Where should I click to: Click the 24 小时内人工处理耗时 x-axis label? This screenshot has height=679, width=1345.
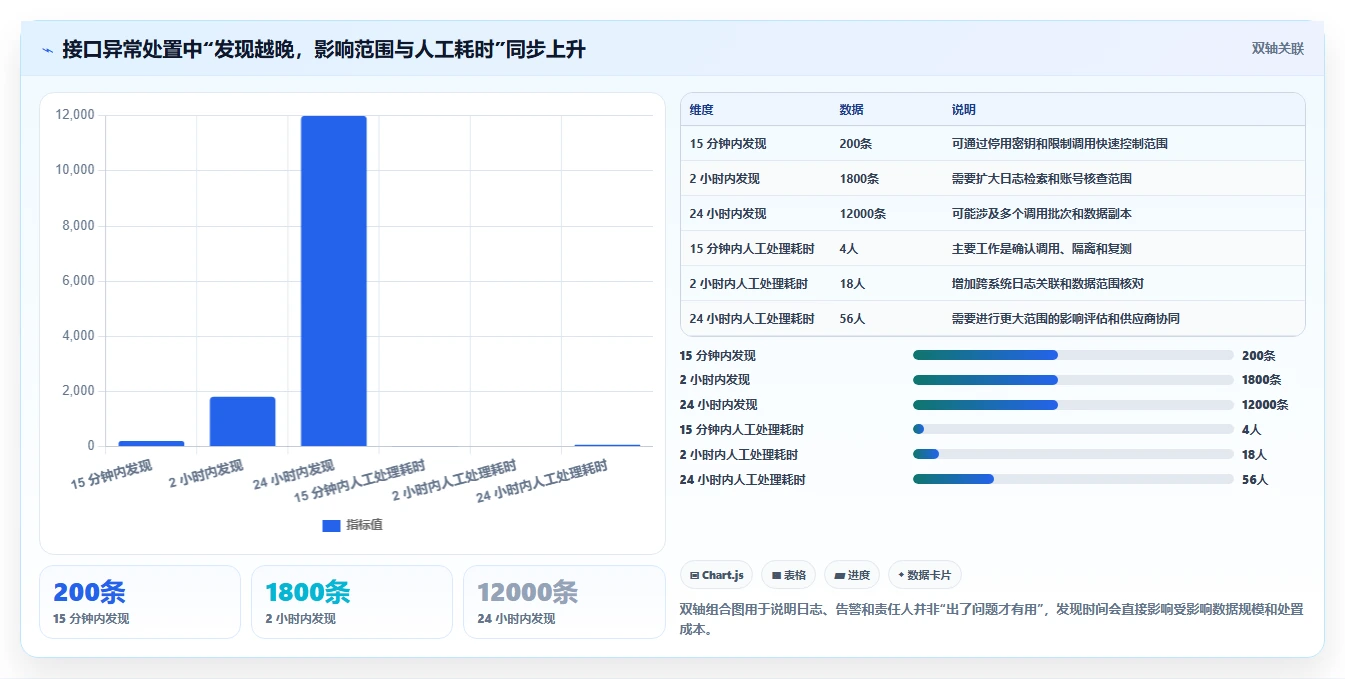542,481
